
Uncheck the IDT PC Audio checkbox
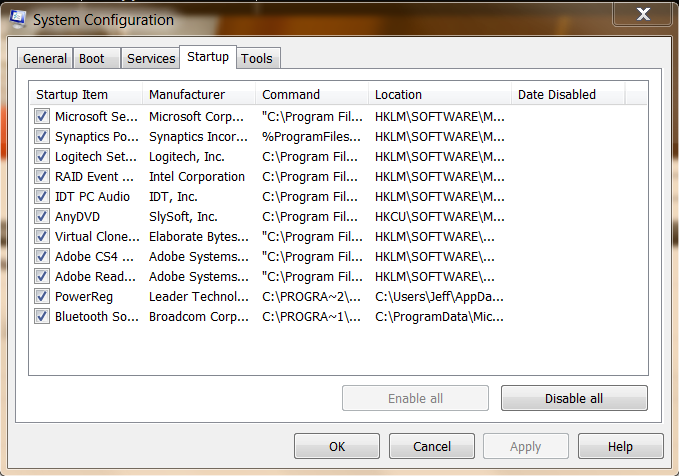coord(42,196)
